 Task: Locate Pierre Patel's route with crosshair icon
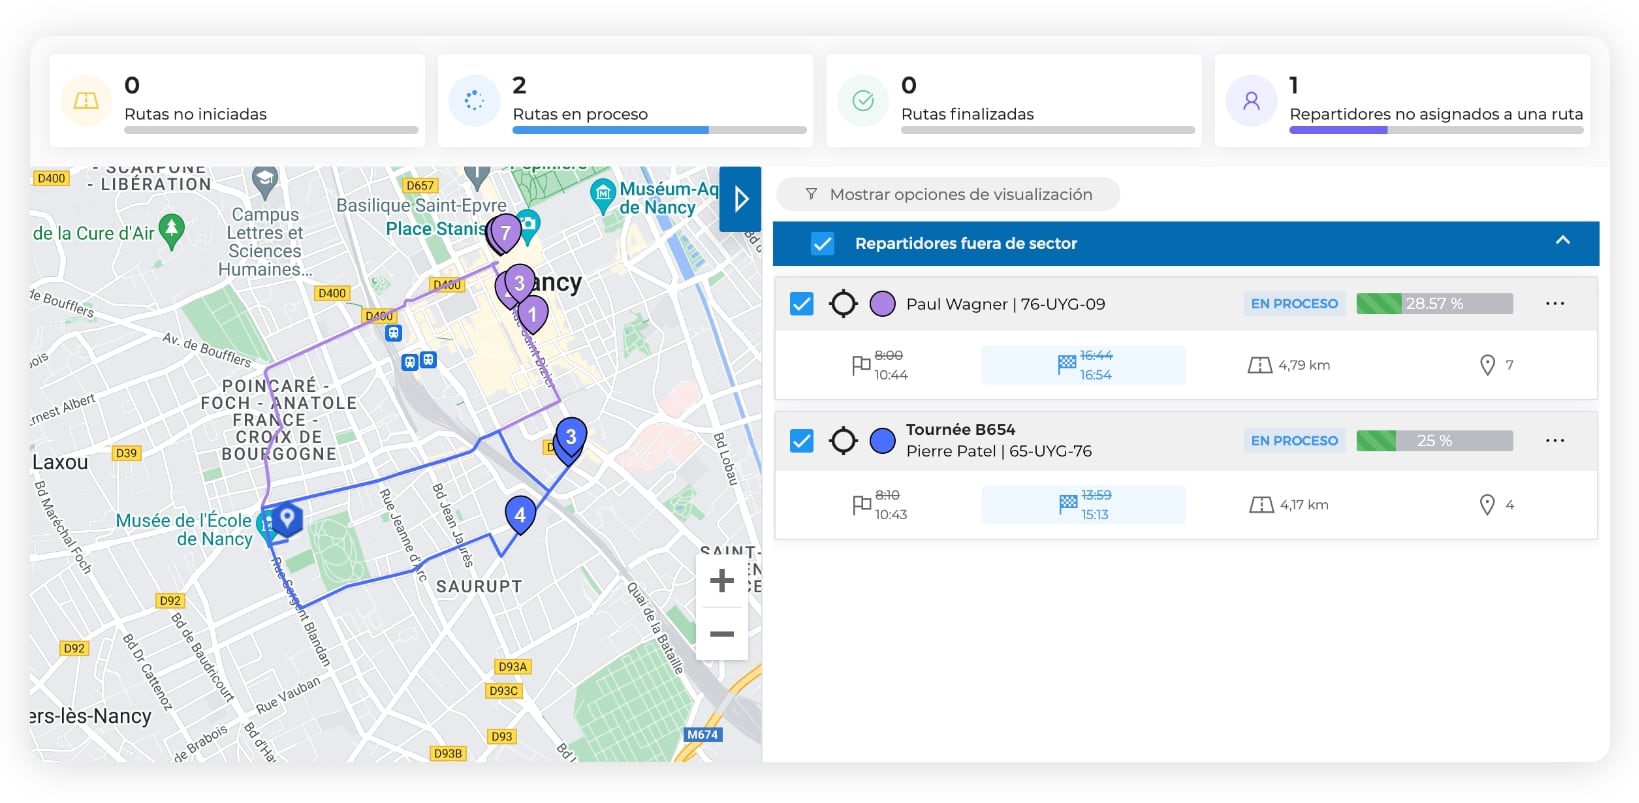(843, 441)
